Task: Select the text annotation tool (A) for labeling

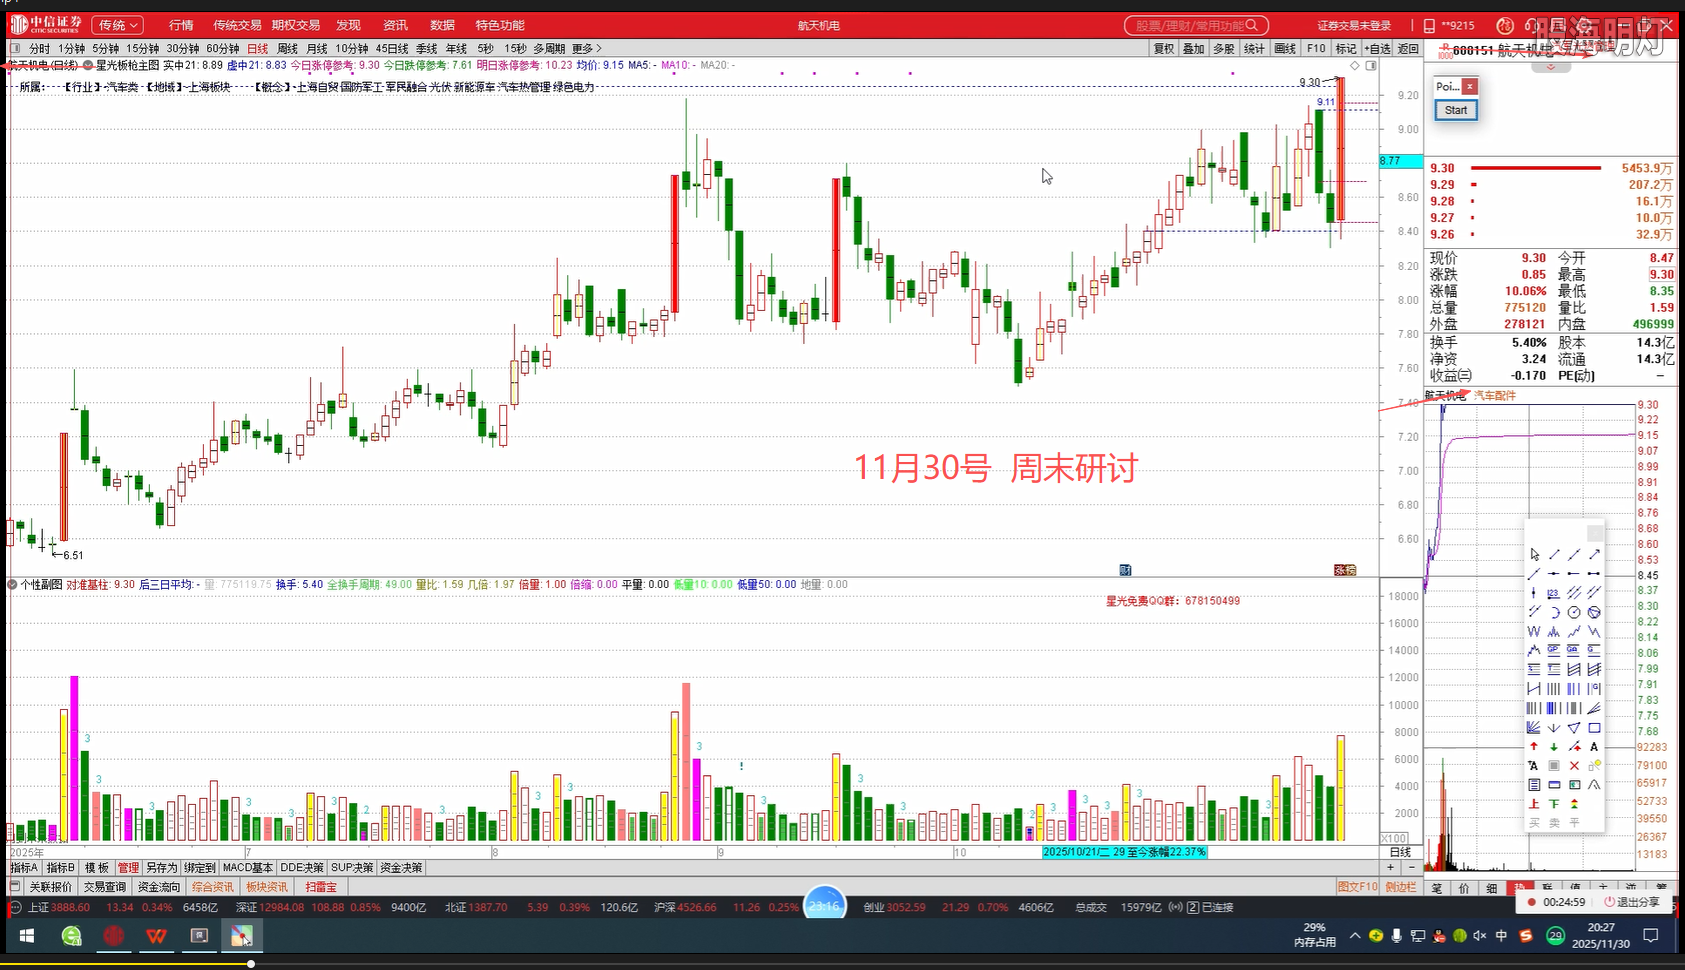Action: coord(1594,746)
